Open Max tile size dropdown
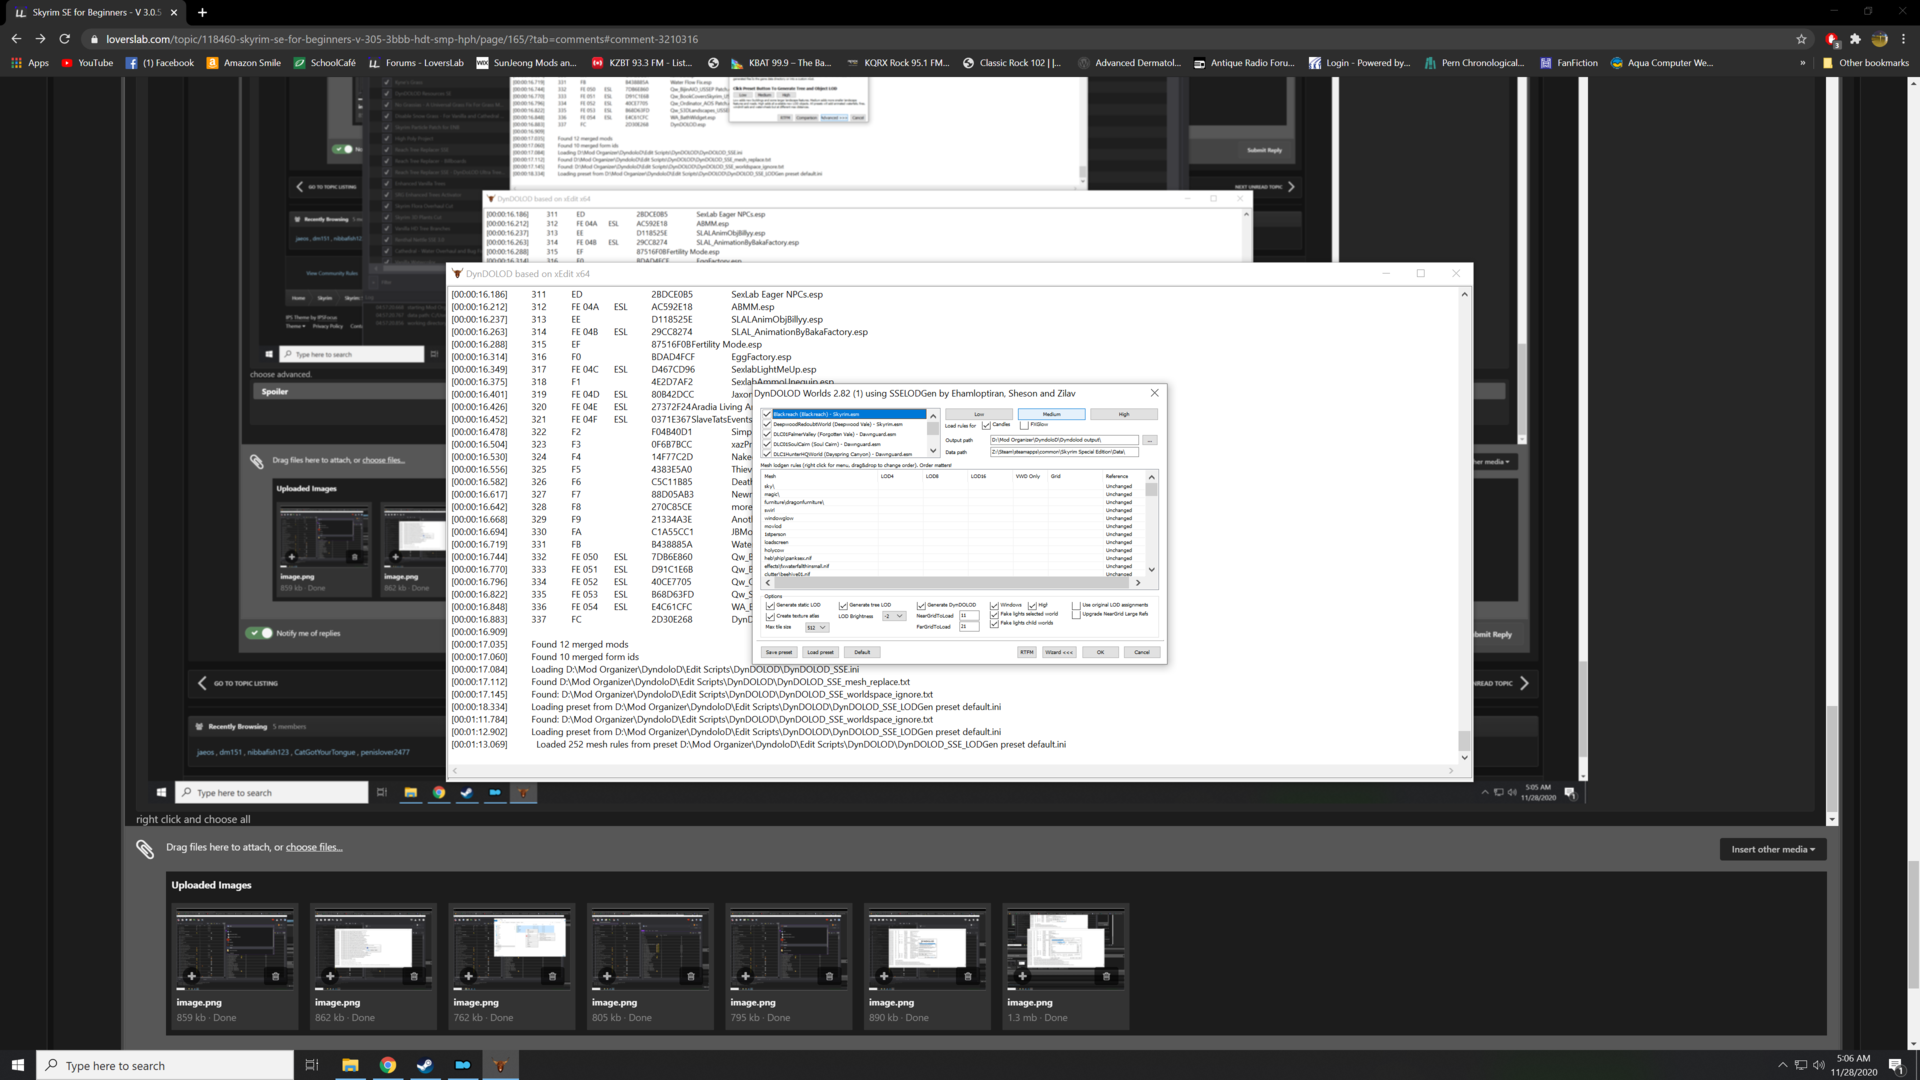 [816, 628]
